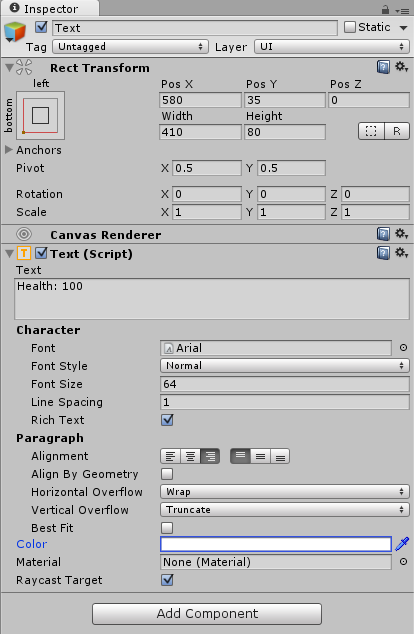Click the Add Component button
Viewport: 414px width, 634px height.
click(x=207, y=614)
